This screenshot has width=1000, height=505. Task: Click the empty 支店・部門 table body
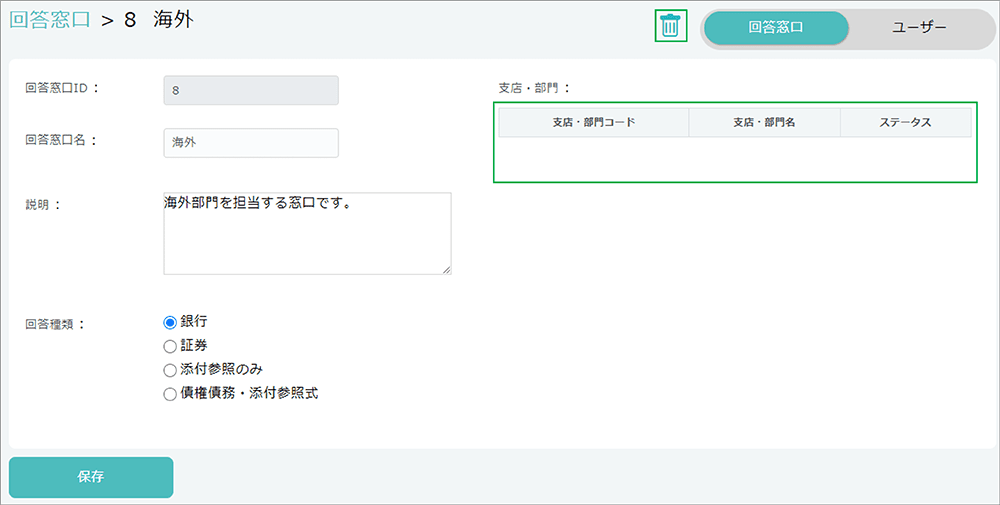735,158
